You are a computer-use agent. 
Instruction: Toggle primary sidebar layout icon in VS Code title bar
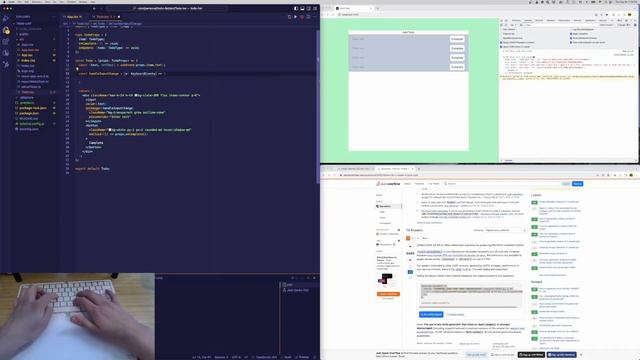(296, 8)
